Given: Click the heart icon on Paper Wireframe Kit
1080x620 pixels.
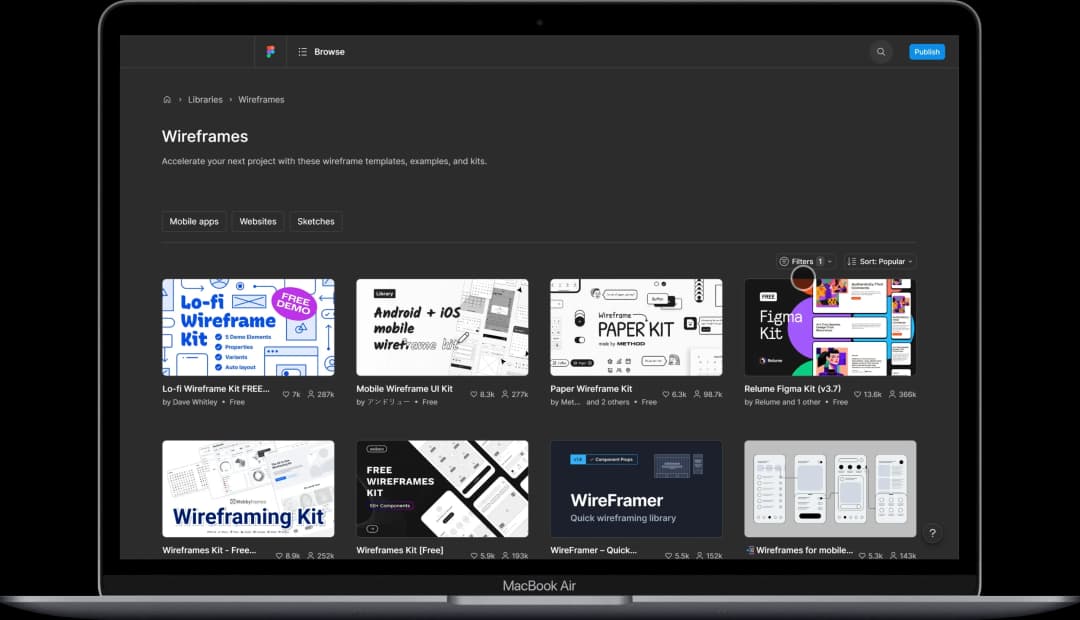Looking at the screenshot, I should [x=667, y=394].
